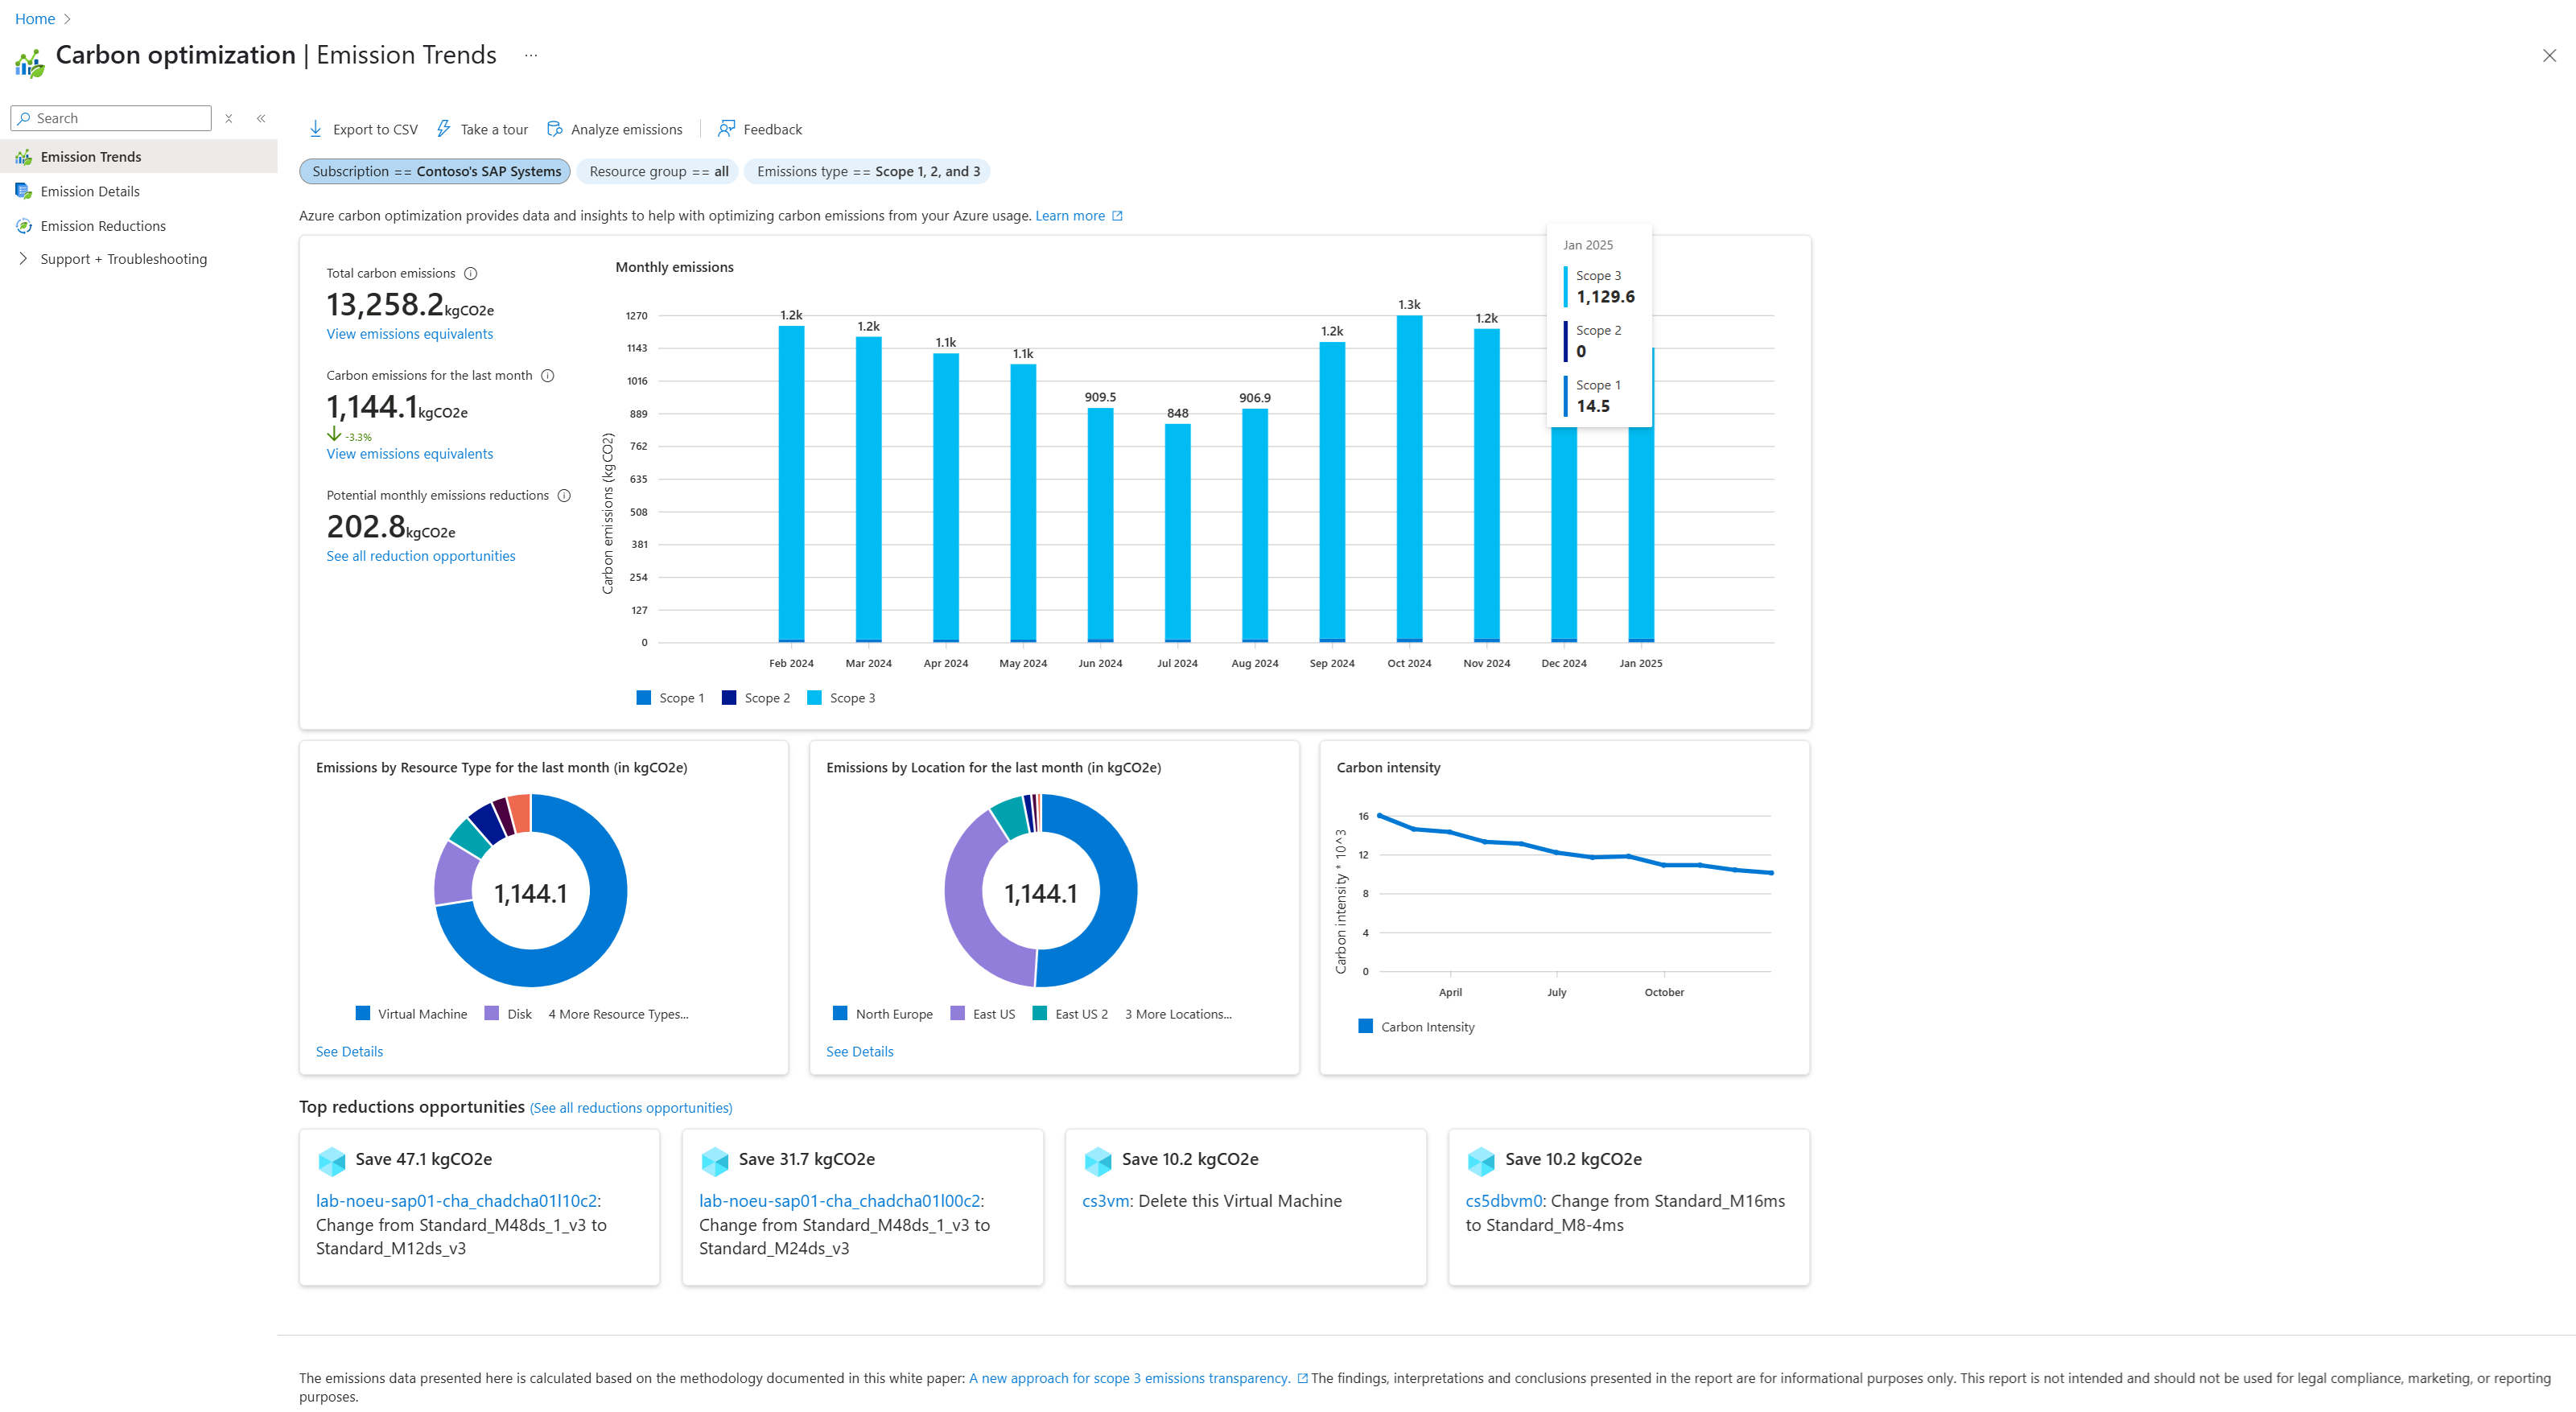Click the Oct 2024 emissions bar

click(x=1409, y=480)
